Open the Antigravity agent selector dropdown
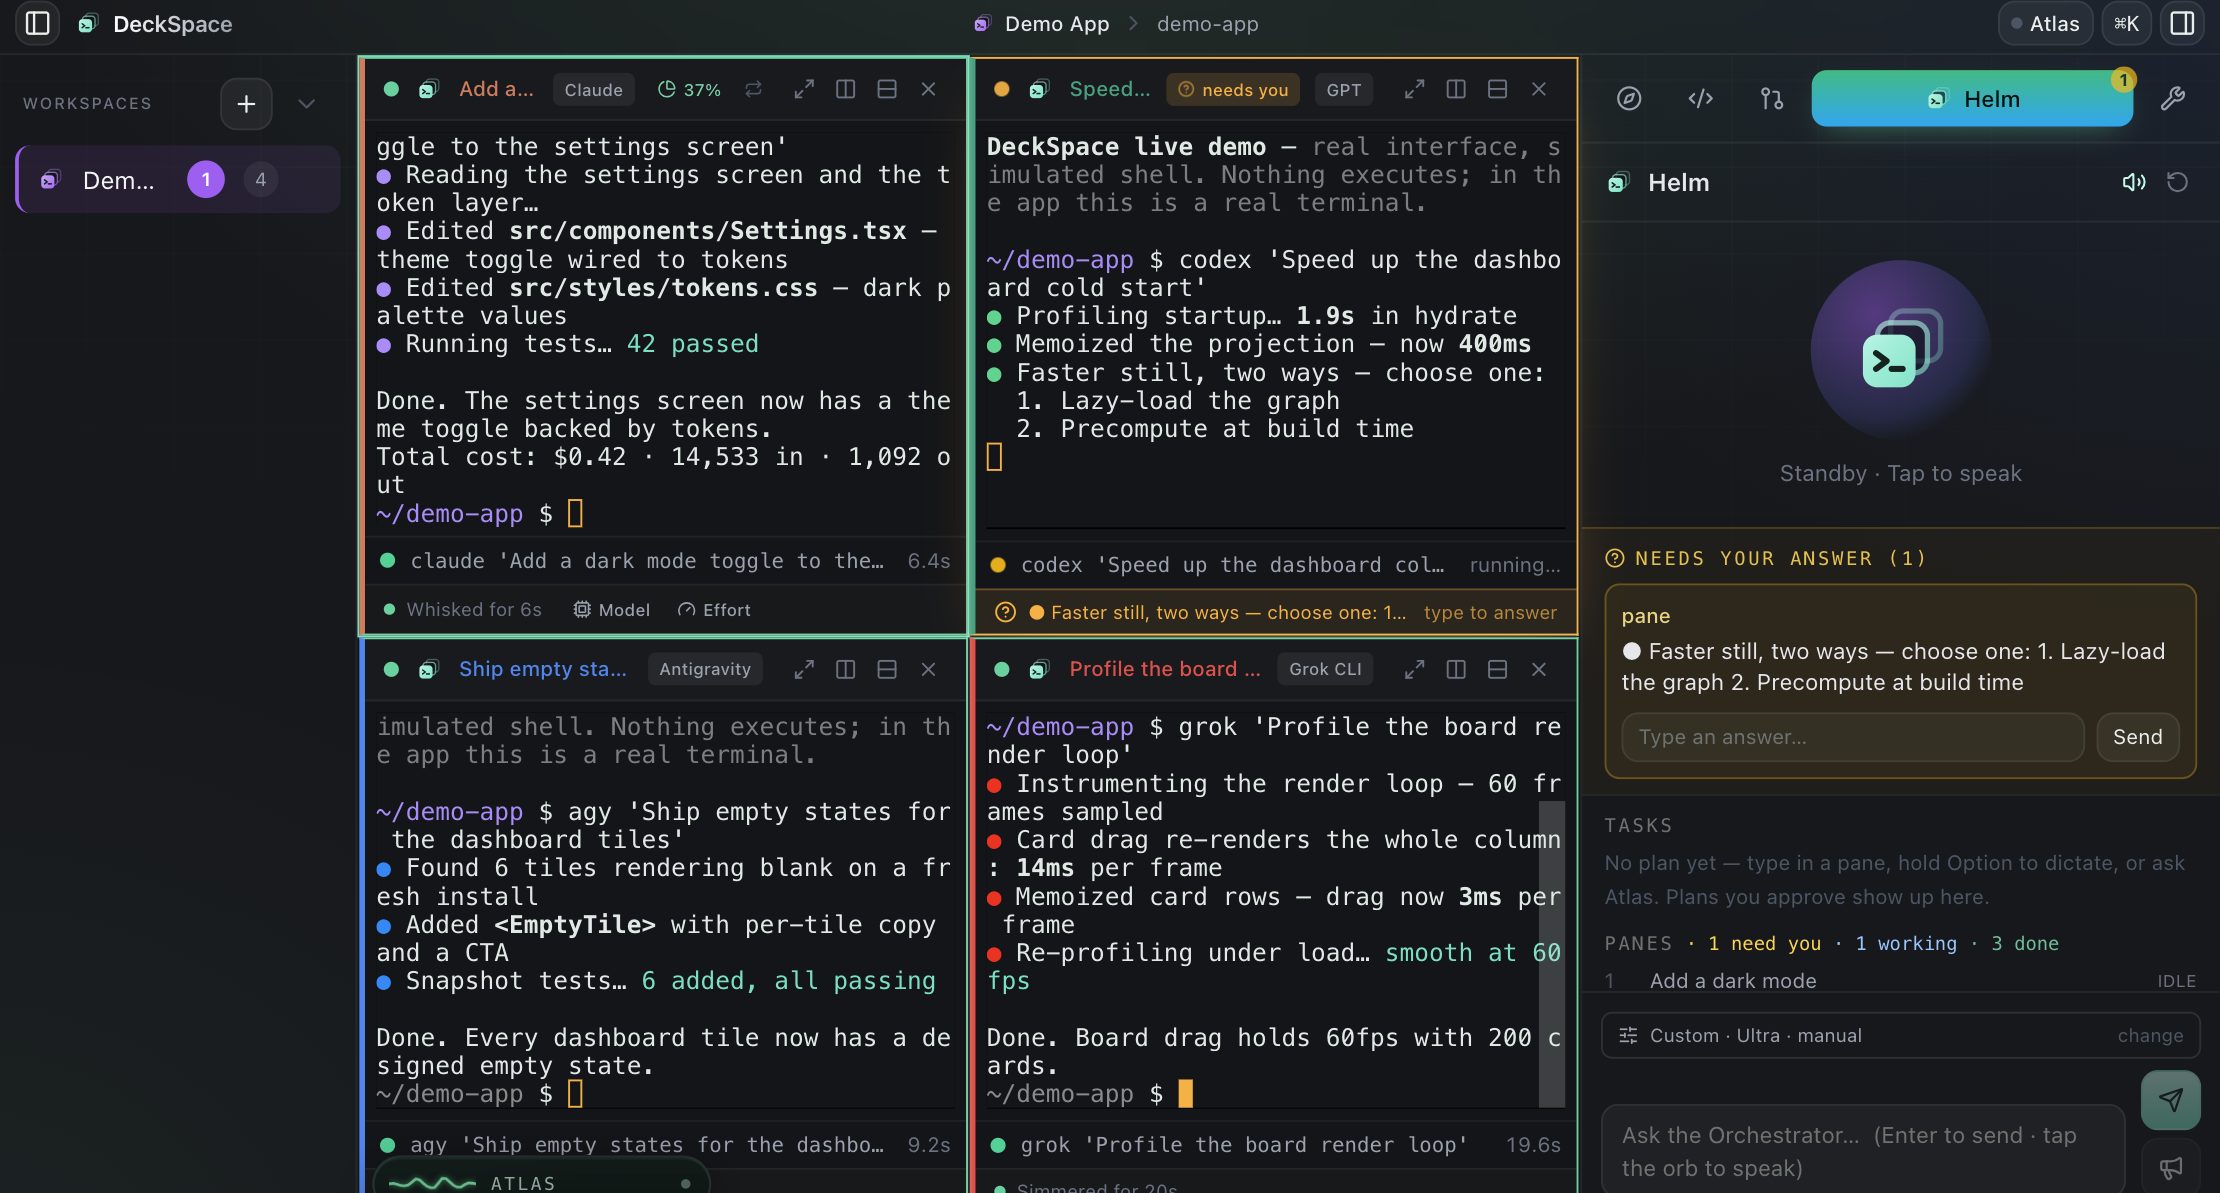Screen dimensions: 2220x1193 point(705,669)
